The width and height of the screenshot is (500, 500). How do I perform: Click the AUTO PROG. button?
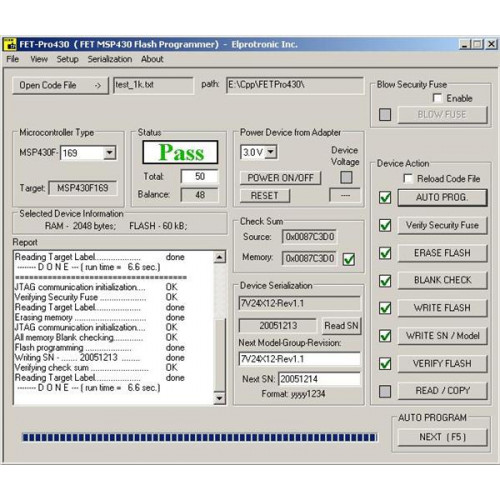click(x=442, y=198)
